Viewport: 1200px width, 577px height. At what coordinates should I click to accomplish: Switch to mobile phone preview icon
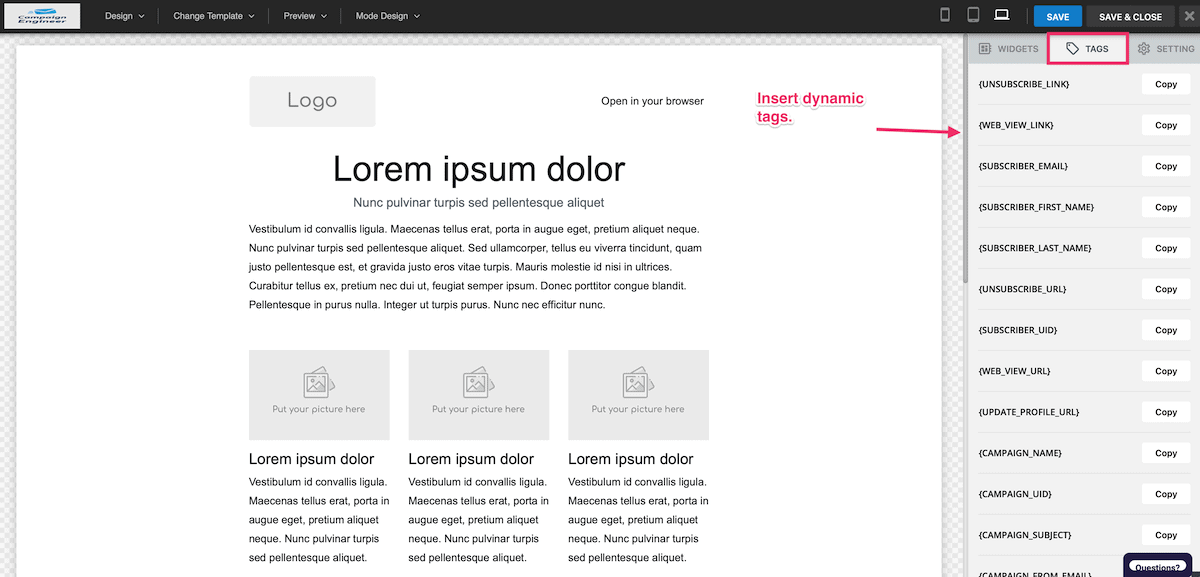[946, 15]
